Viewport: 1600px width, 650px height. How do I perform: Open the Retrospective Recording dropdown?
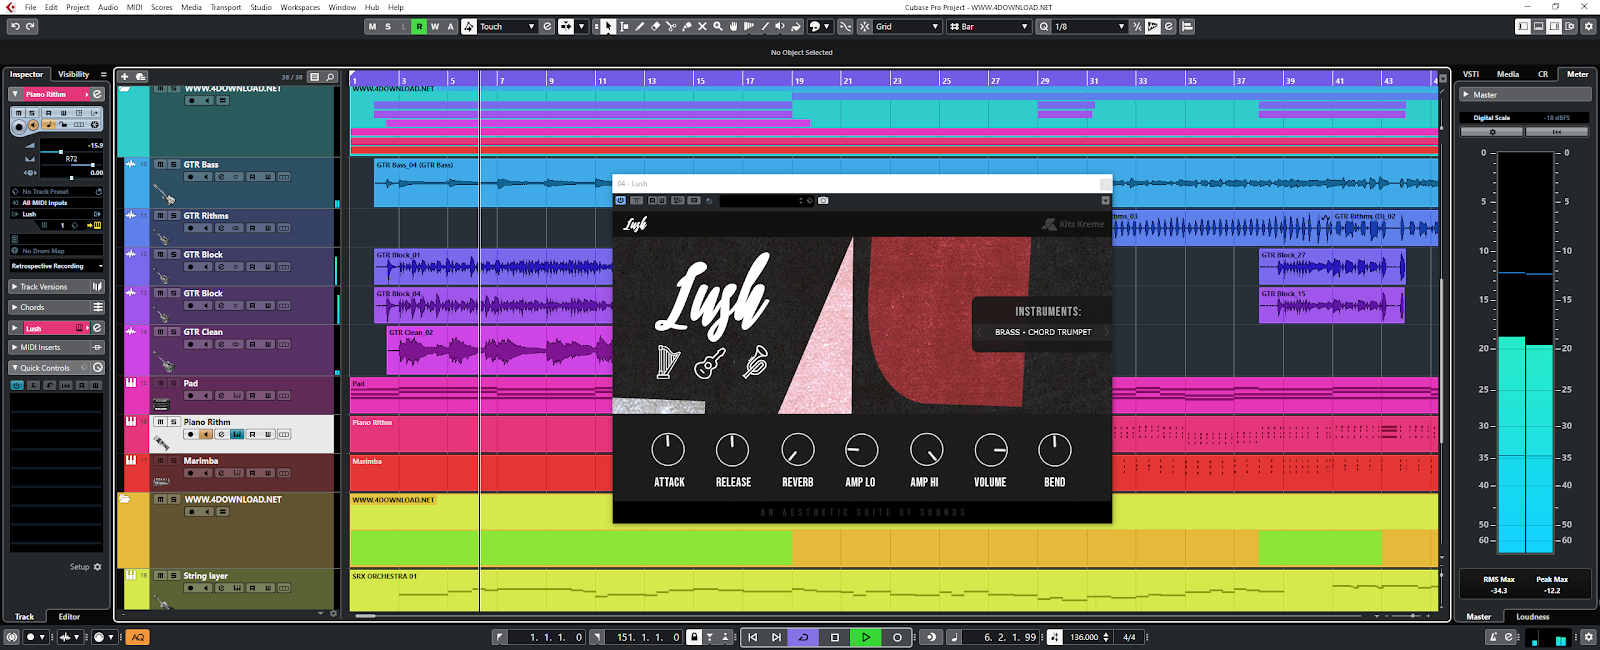57,266
